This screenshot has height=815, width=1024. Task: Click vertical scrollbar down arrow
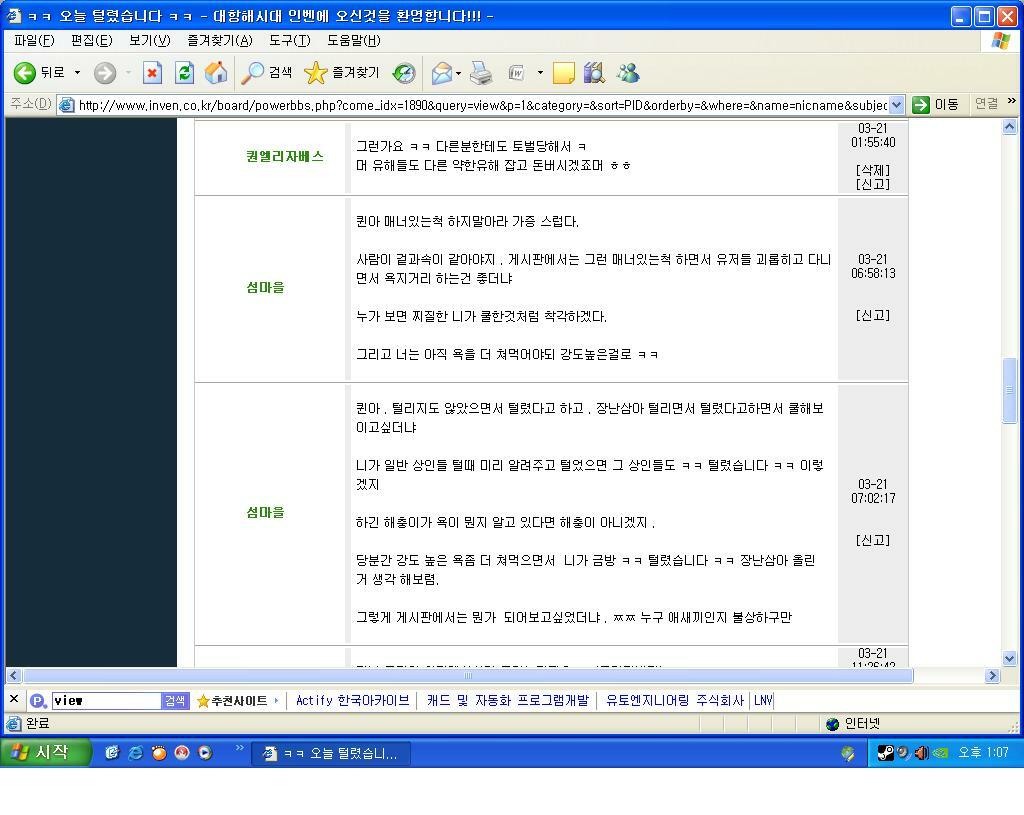point(1009,659)
